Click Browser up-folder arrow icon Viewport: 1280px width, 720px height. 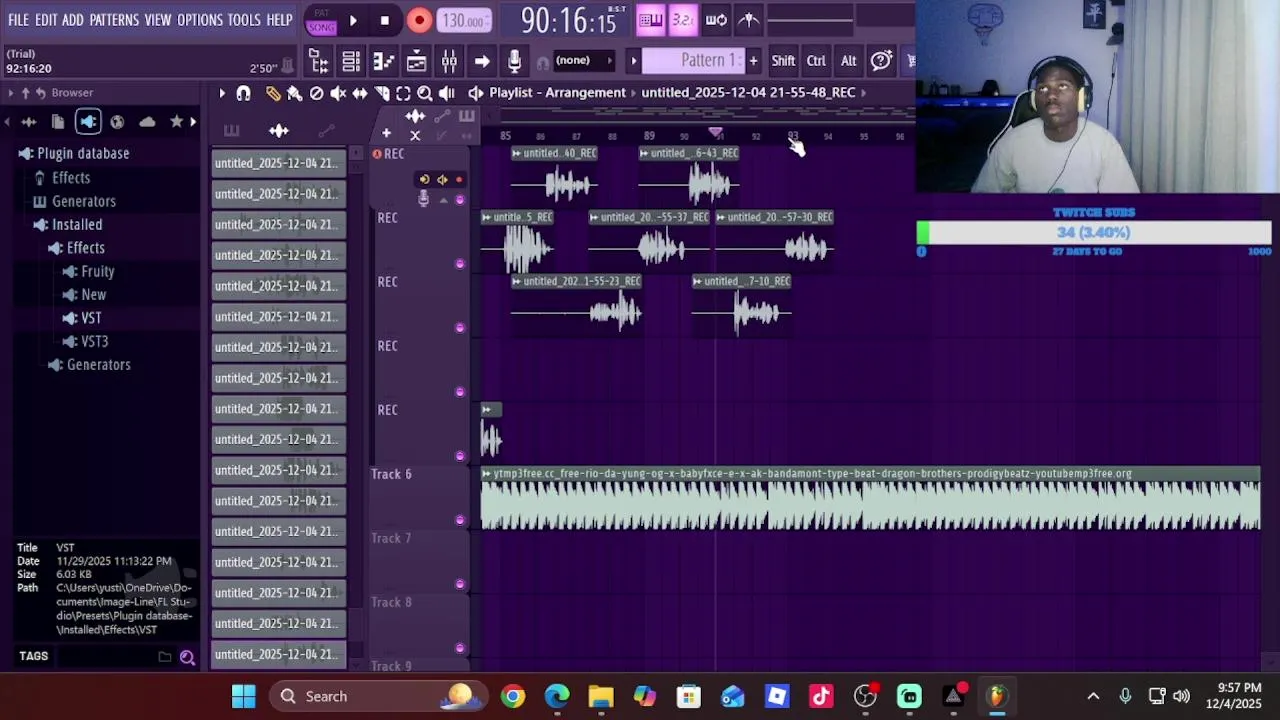pos(27,93)
